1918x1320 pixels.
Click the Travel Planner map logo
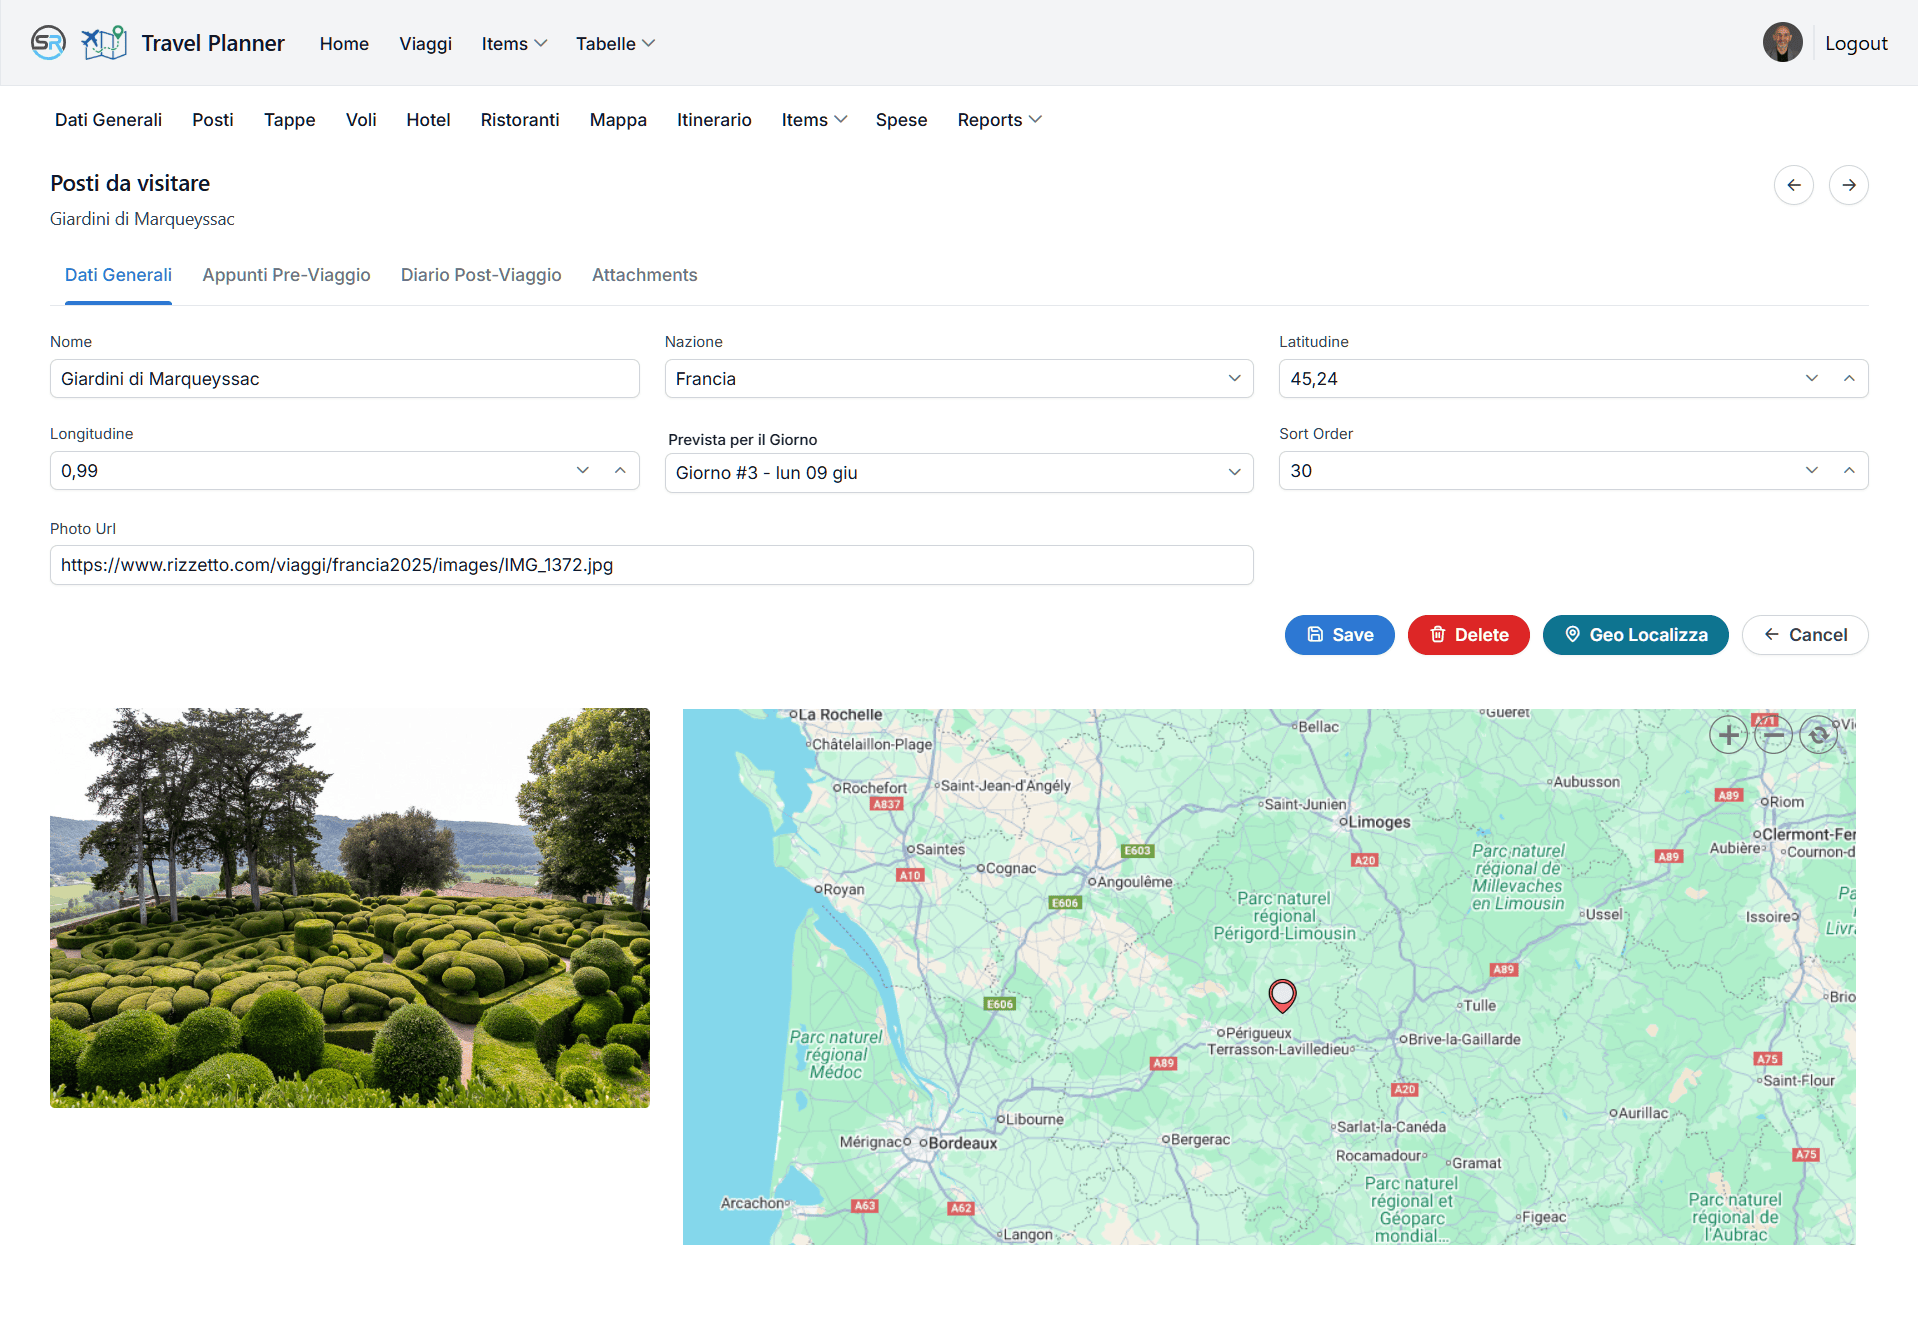[x=104, y=43]
